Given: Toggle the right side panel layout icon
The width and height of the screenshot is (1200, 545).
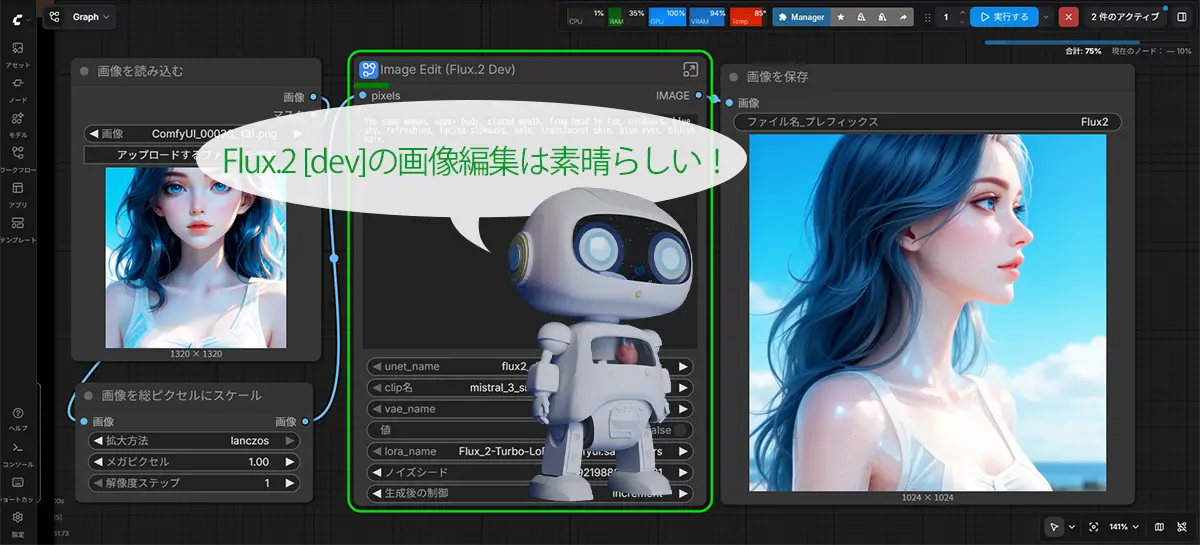Looking at the screenshot, I should tap(1181, 17).
